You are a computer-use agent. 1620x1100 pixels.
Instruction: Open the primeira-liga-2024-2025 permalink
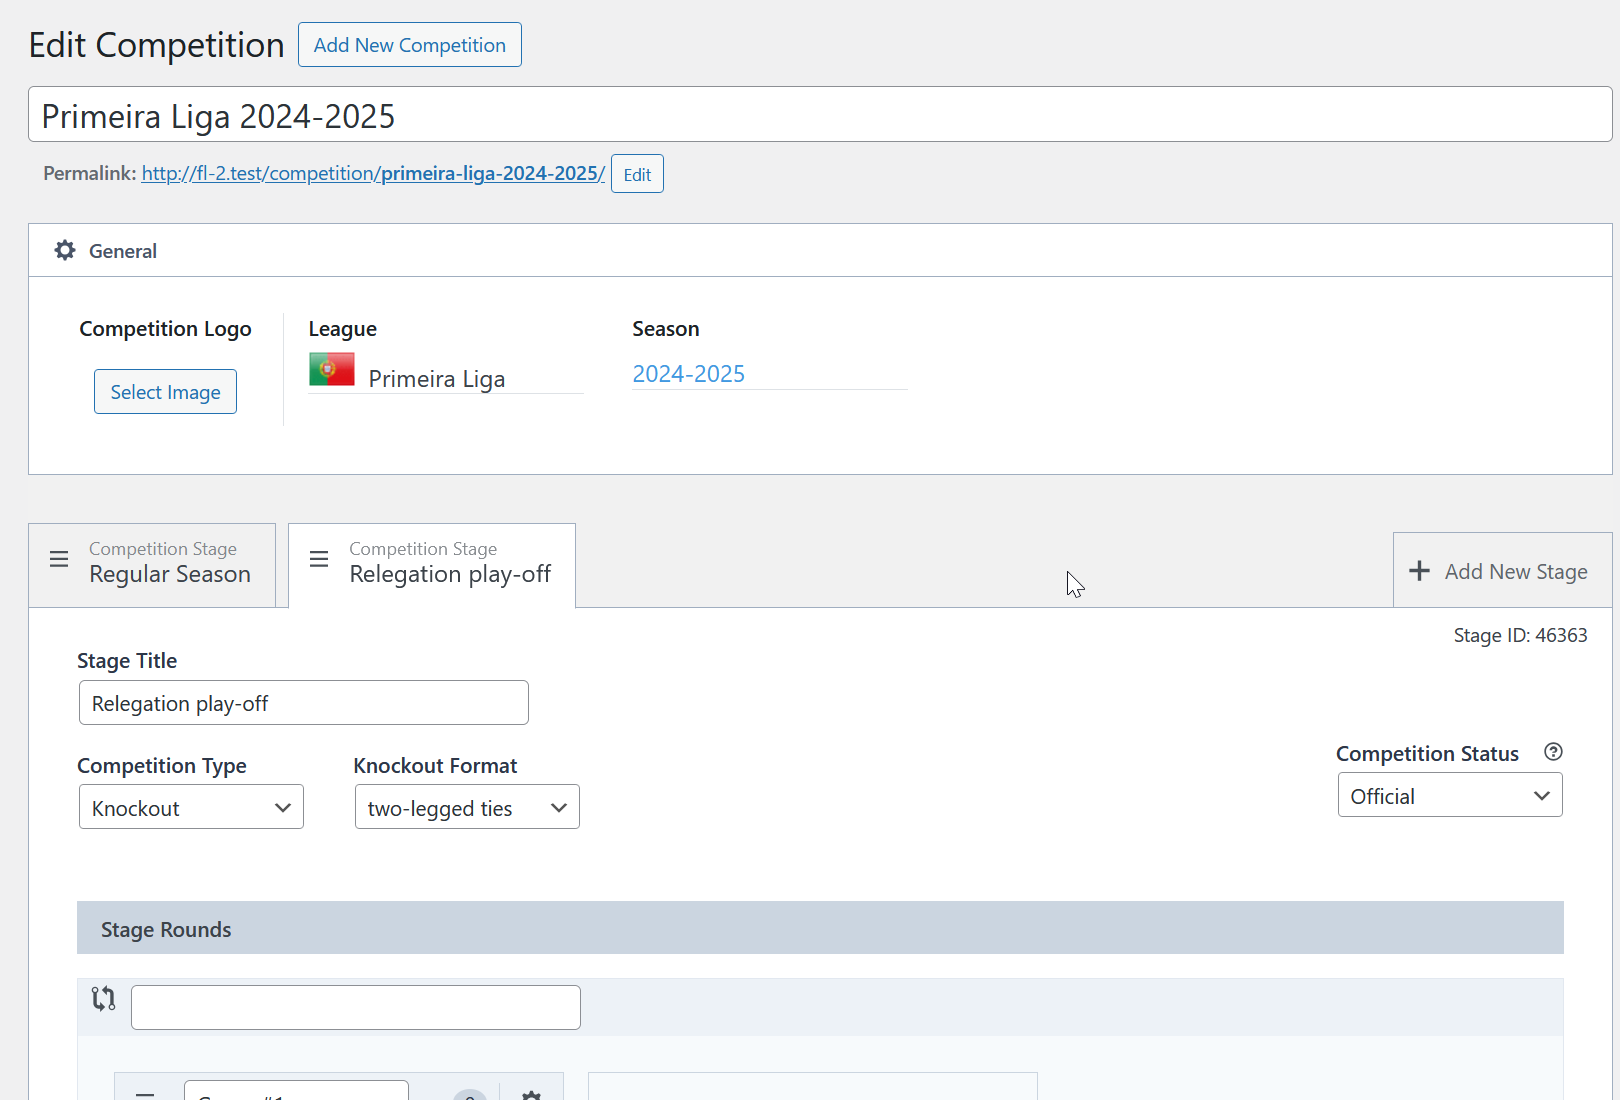pos(373,173)
